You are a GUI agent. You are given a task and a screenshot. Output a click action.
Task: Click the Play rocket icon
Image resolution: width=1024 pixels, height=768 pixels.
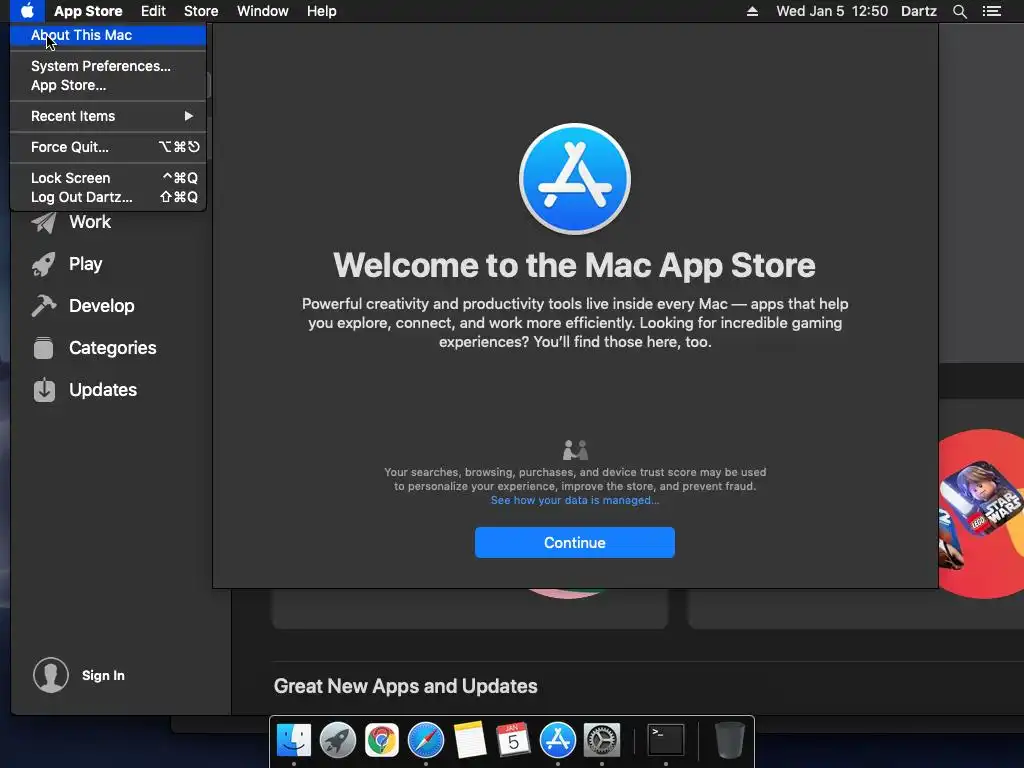(x=44, y=264)
